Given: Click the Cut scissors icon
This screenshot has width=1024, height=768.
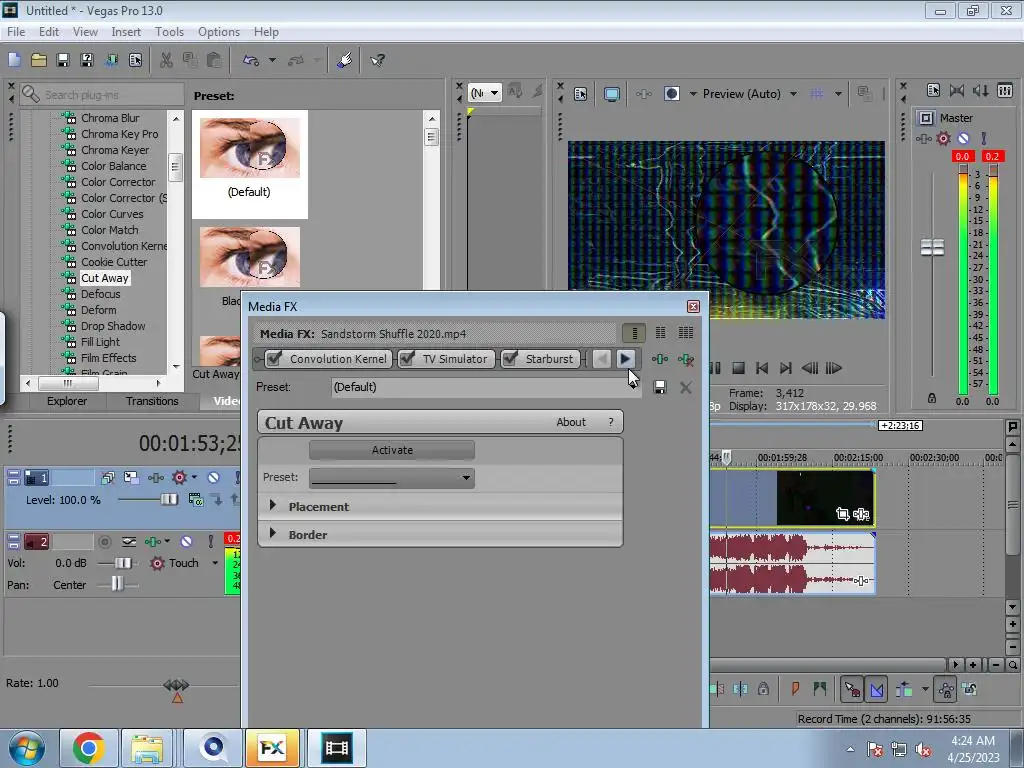Looking at the screenshot, I should 167,60.
